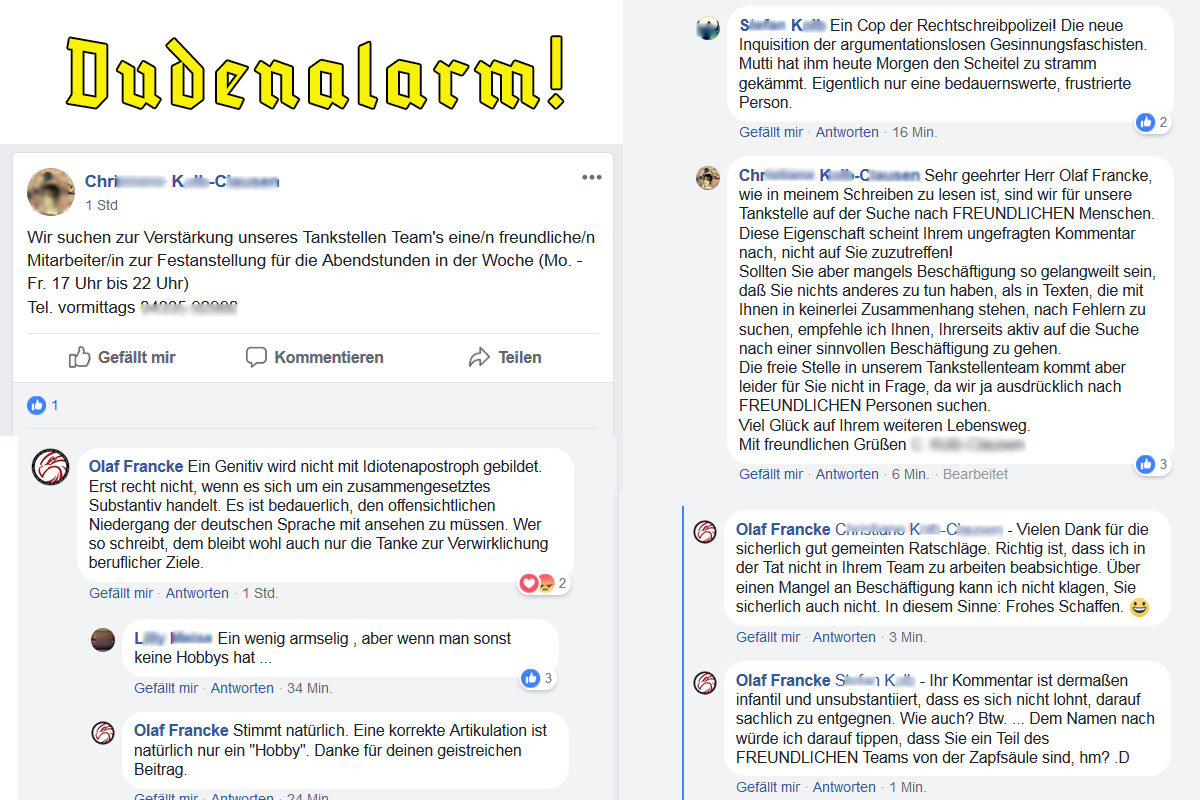Open the post author's profile picture
This screenshot has width=1200, height=800.
tap(51, 192)
